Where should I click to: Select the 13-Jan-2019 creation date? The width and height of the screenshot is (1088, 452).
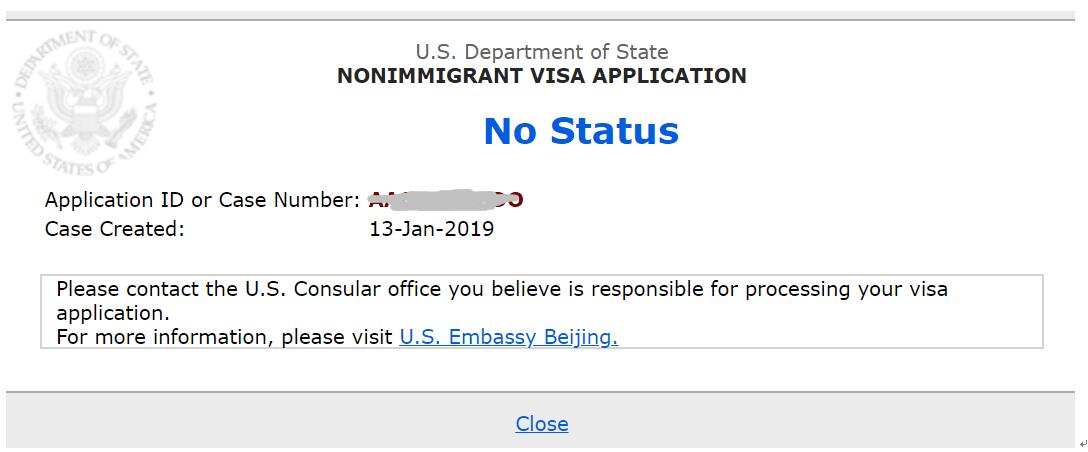pyautogui.click(x=432, y=229)
